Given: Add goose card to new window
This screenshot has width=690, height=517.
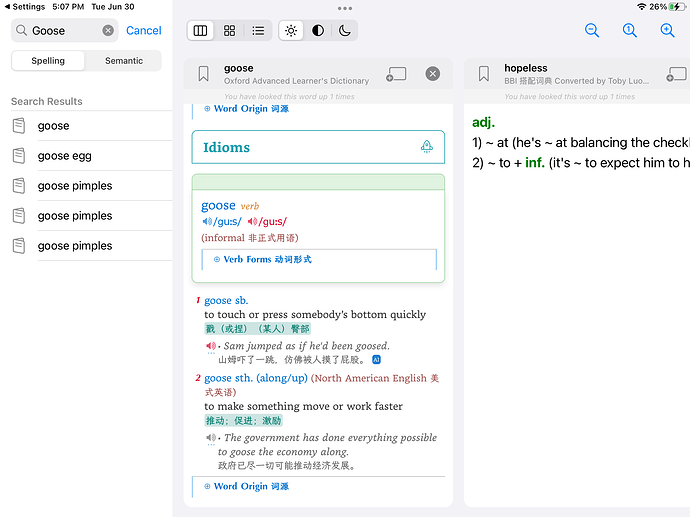Looking at the screenshot, I should pyautogui.click(x=396, y=74).
